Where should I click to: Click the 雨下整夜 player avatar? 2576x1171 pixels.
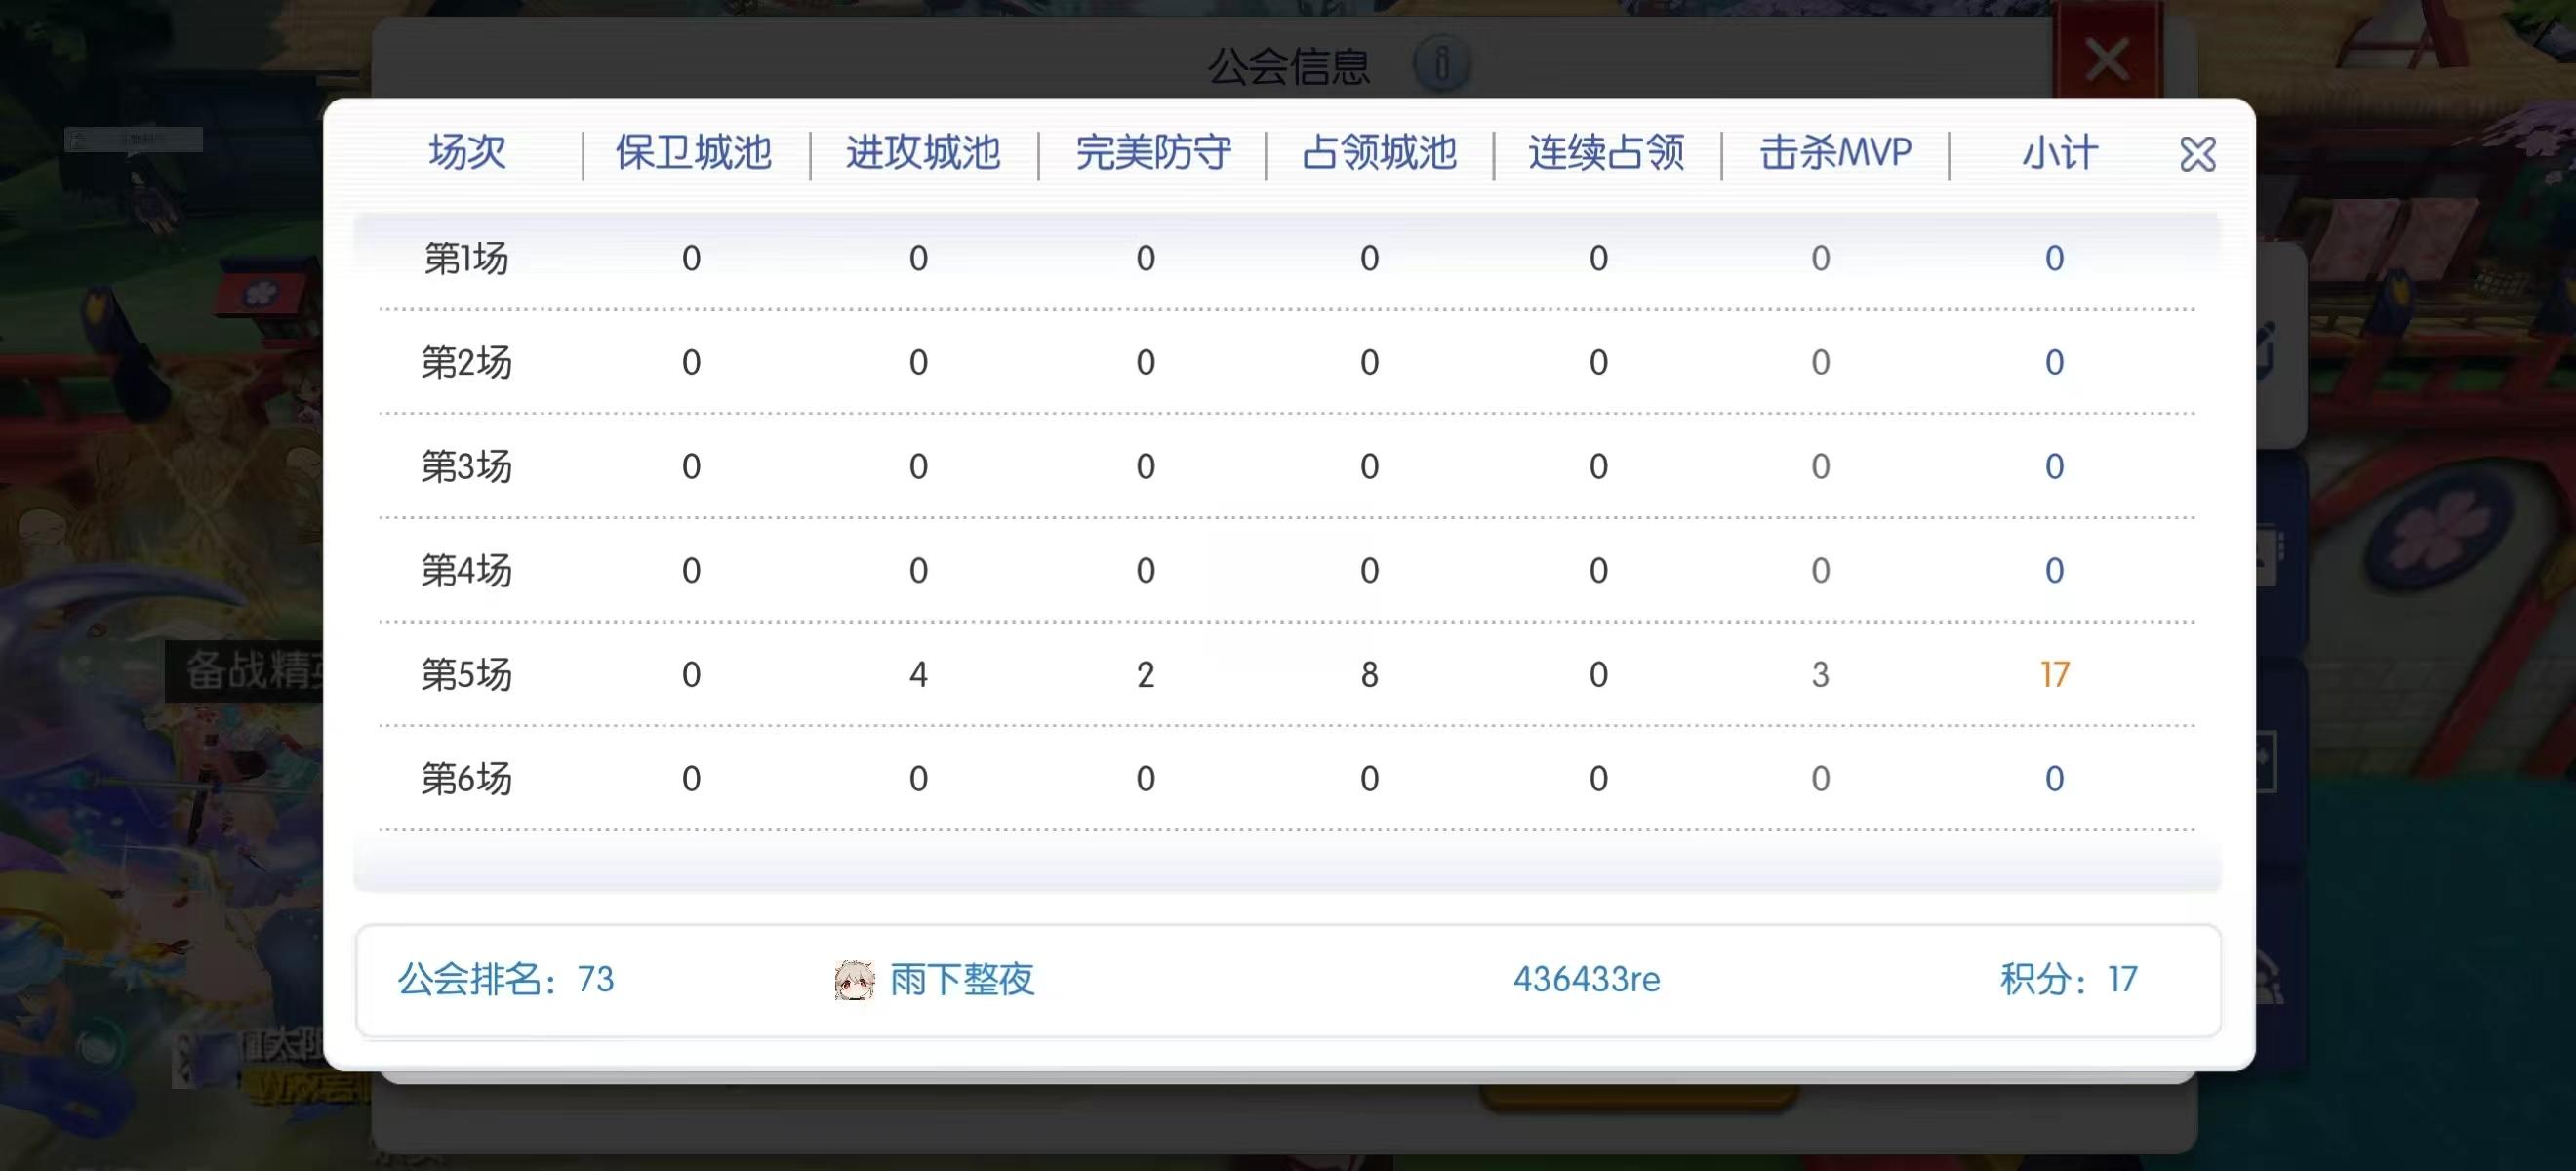(853, 979)
